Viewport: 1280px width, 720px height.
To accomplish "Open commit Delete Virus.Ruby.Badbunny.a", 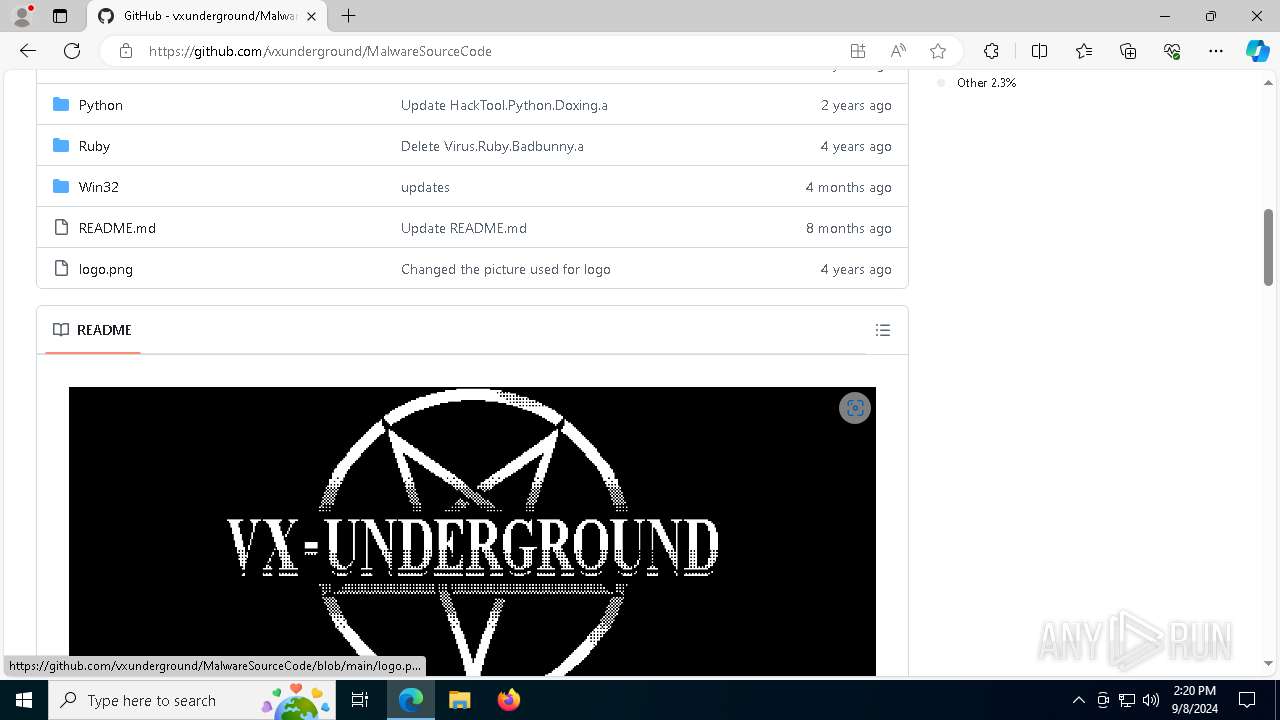I will [x=492, y=146].
